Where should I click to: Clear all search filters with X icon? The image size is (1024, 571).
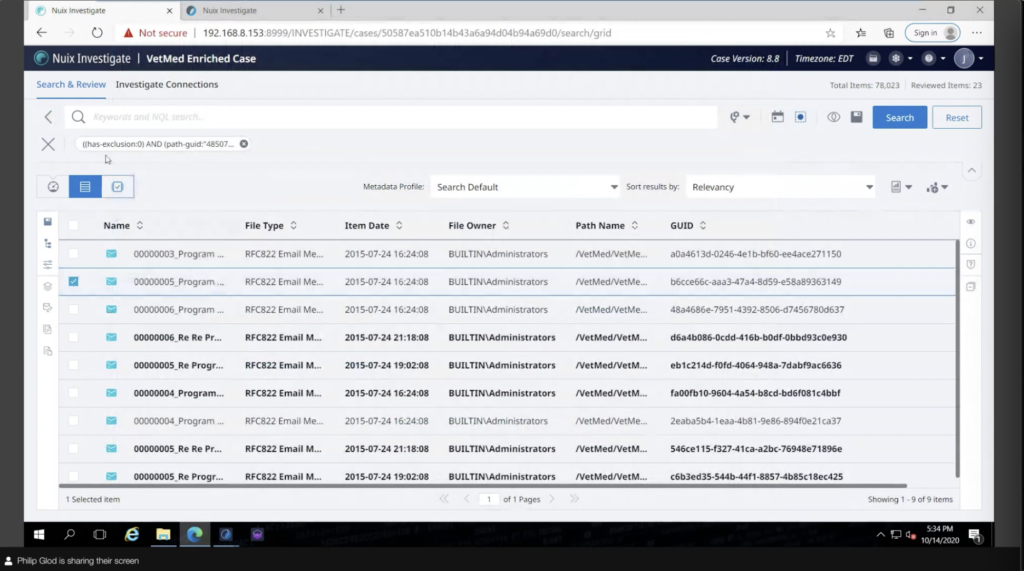click(x=48, y=144)
